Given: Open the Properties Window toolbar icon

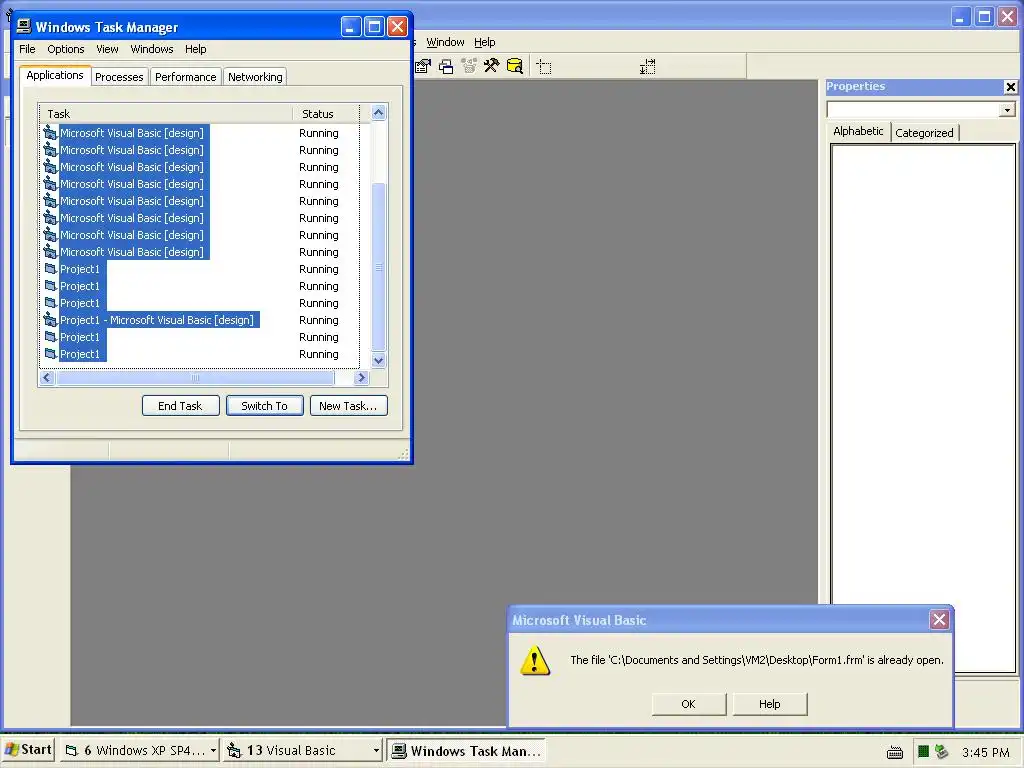Looking at the screenshot, I should tap(423, 66).
